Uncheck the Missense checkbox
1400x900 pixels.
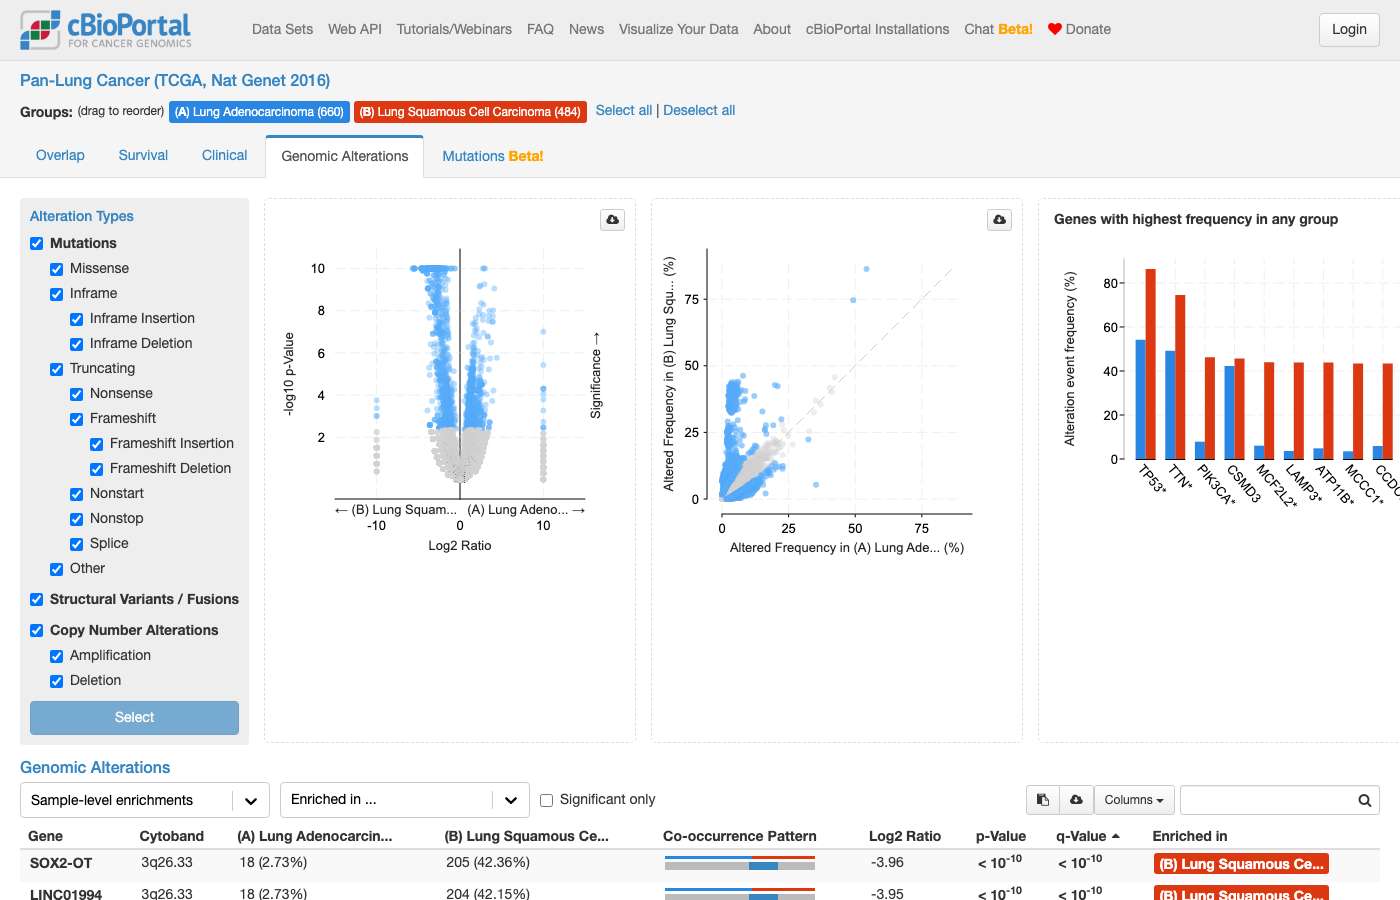pos(57,269)
